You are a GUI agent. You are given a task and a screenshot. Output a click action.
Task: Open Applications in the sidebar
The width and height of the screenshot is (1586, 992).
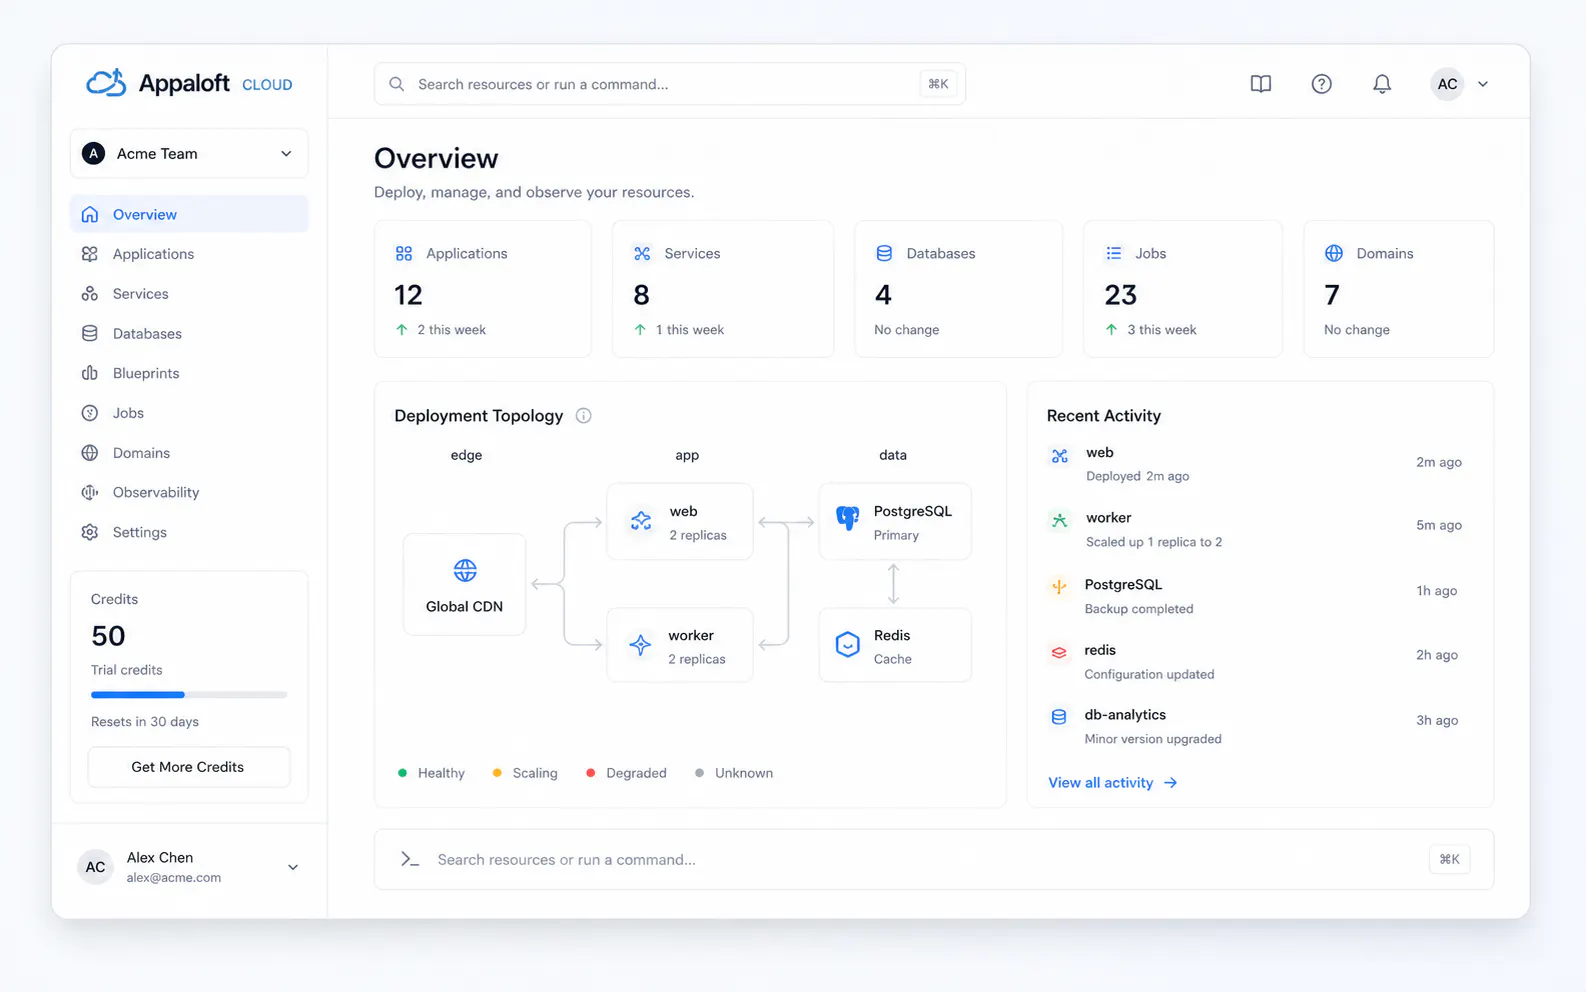[x=189, y=254]
